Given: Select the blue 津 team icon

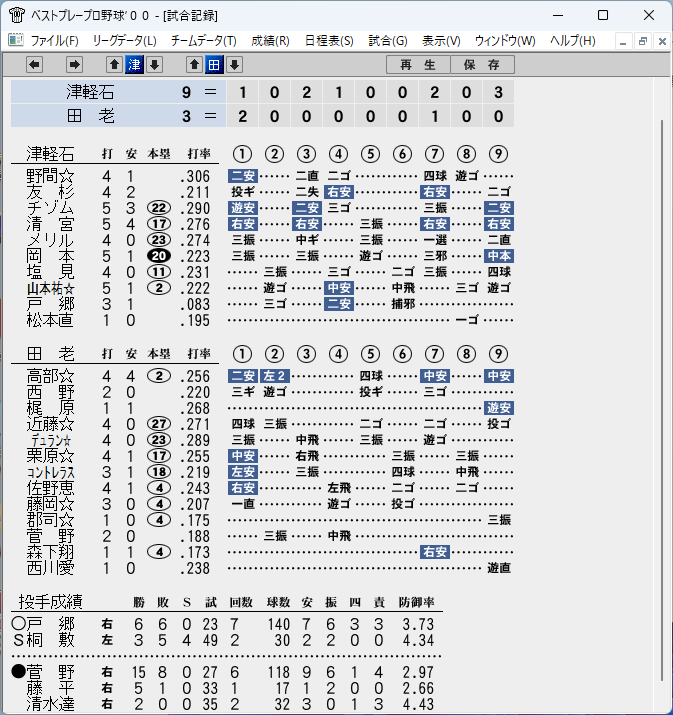Looking at the screenshot, I should (135, 65).
